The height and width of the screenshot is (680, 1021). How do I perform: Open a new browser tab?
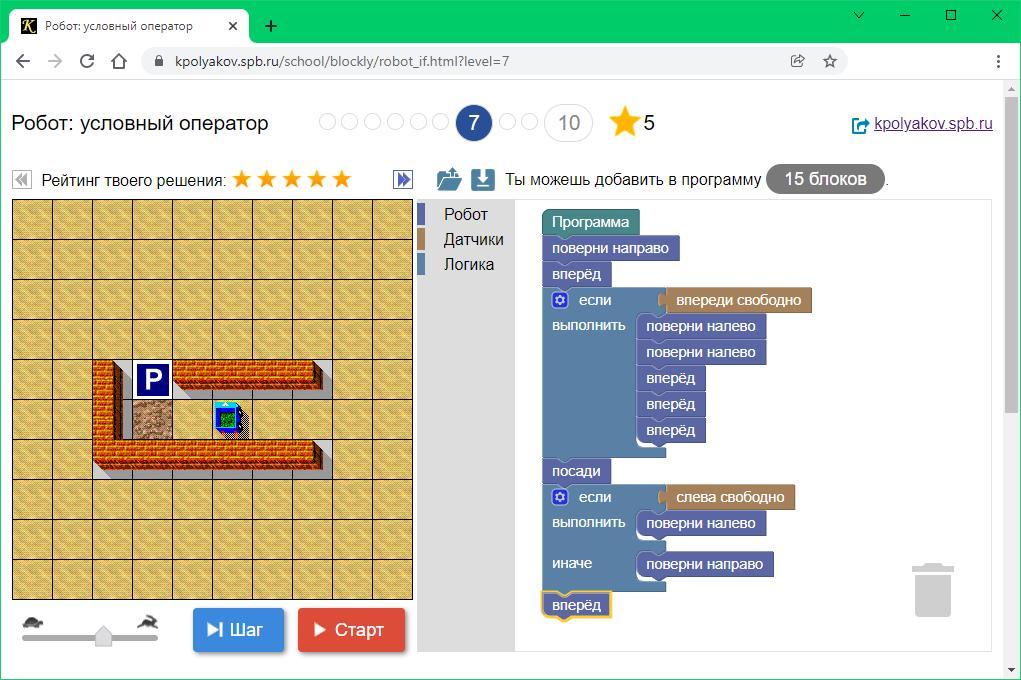tap(271, 26)
